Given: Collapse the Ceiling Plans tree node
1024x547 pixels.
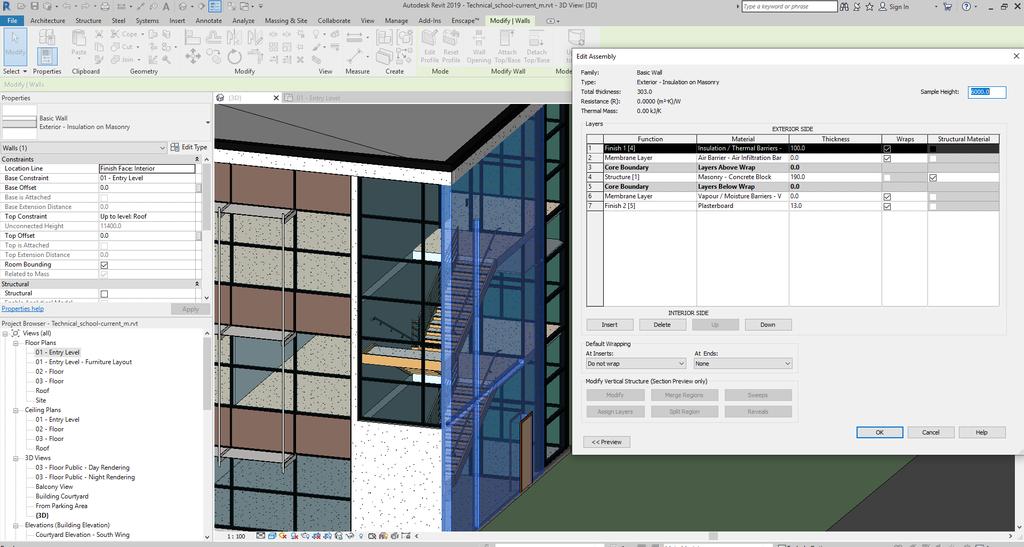Looking at the screenshot, I should click(x=16, y=410).
